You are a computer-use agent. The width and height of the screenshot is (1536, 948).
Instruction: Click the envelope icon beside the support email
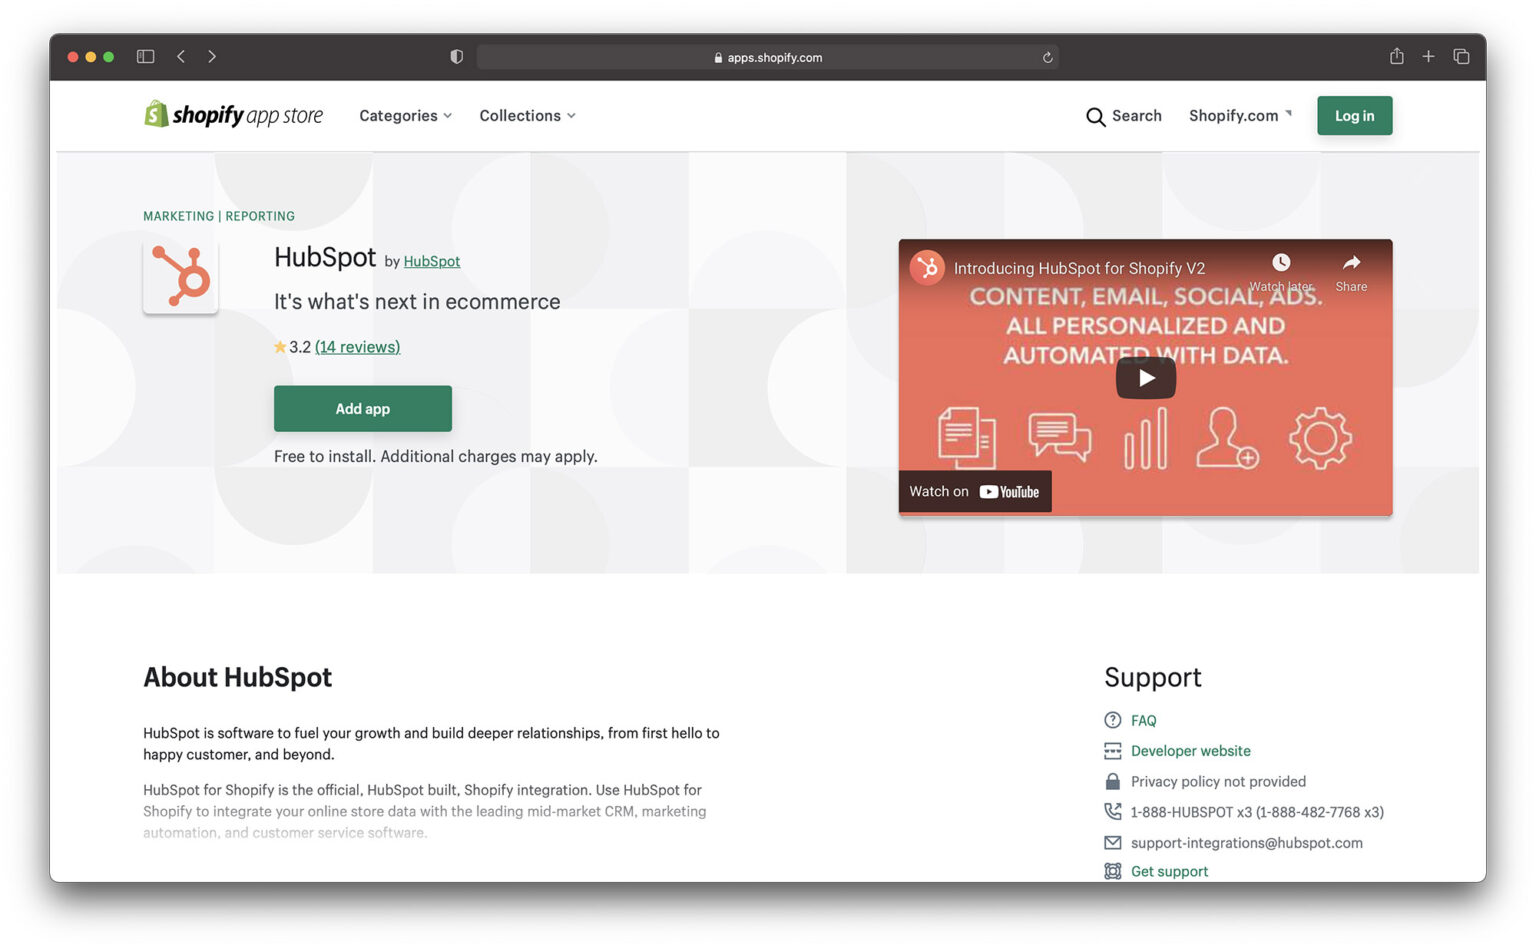tap(1113, 842)
